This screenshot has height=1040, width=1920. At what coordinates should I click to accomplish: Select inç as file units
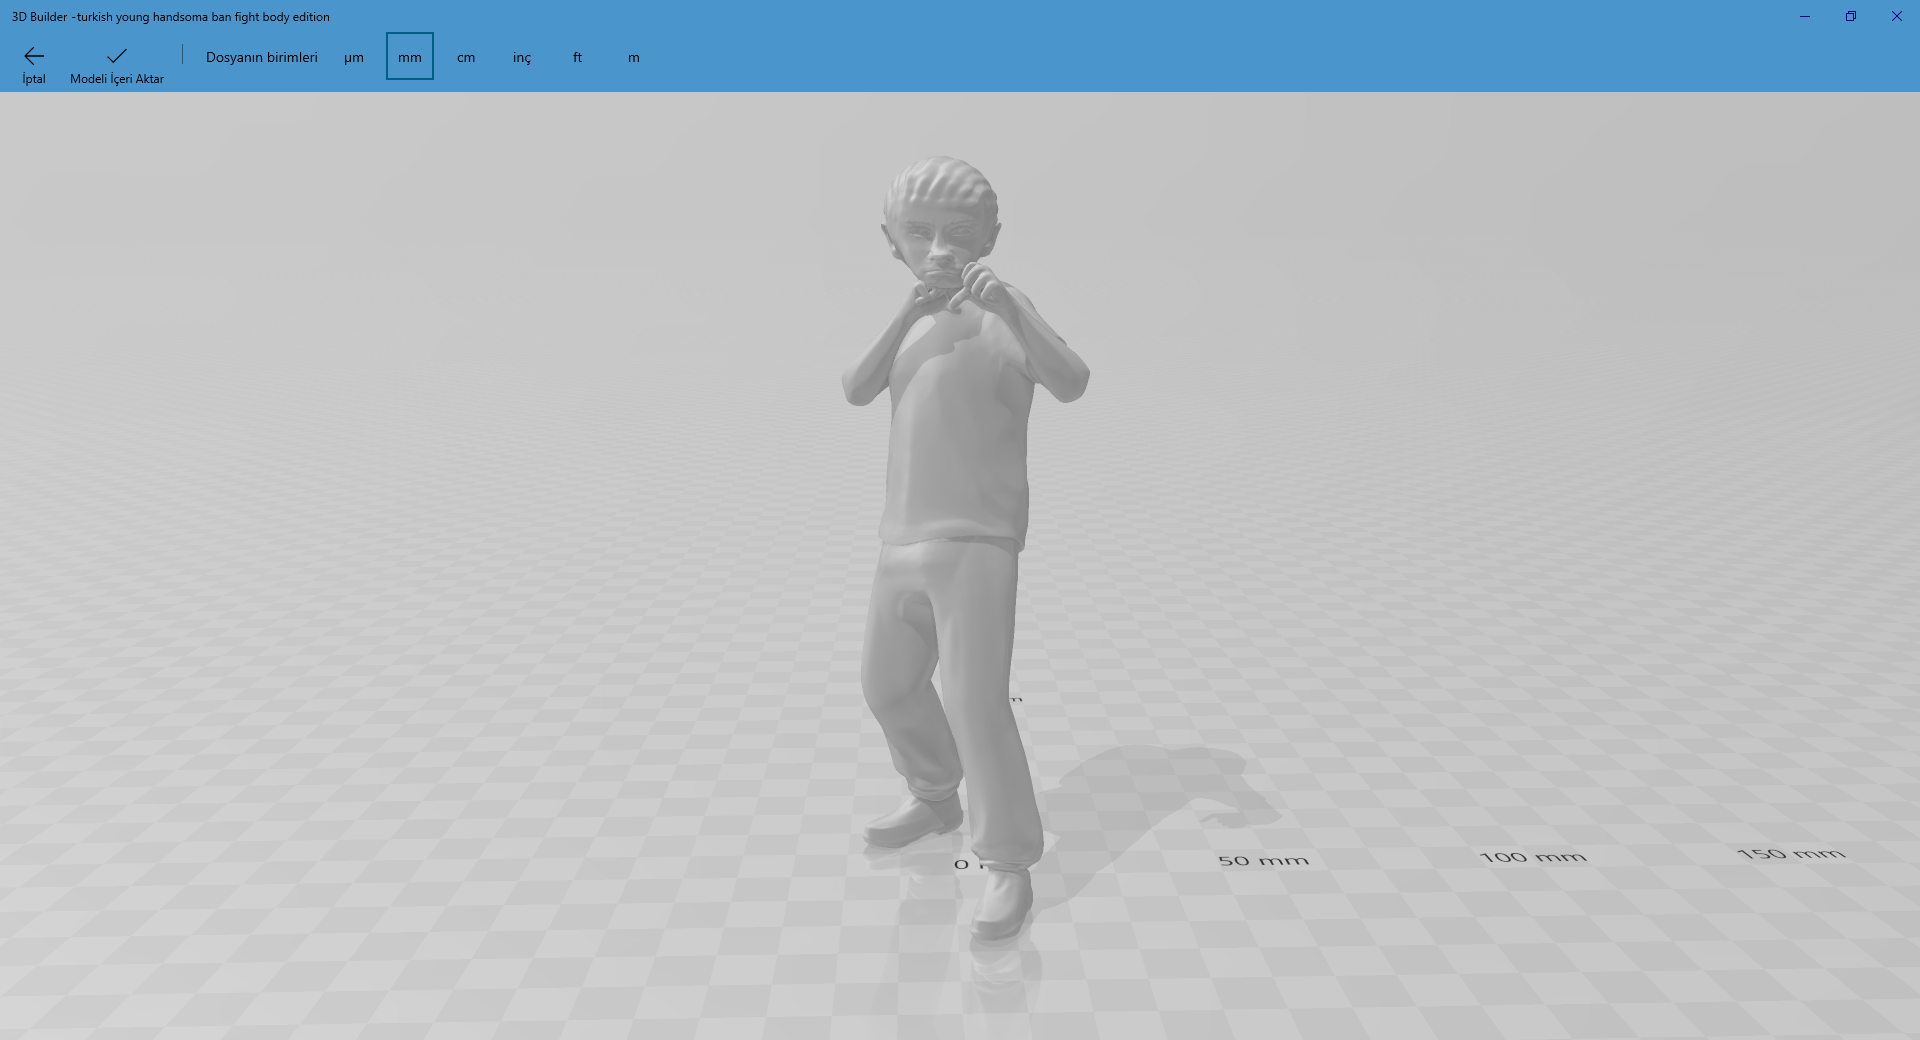tap(522, 57)
